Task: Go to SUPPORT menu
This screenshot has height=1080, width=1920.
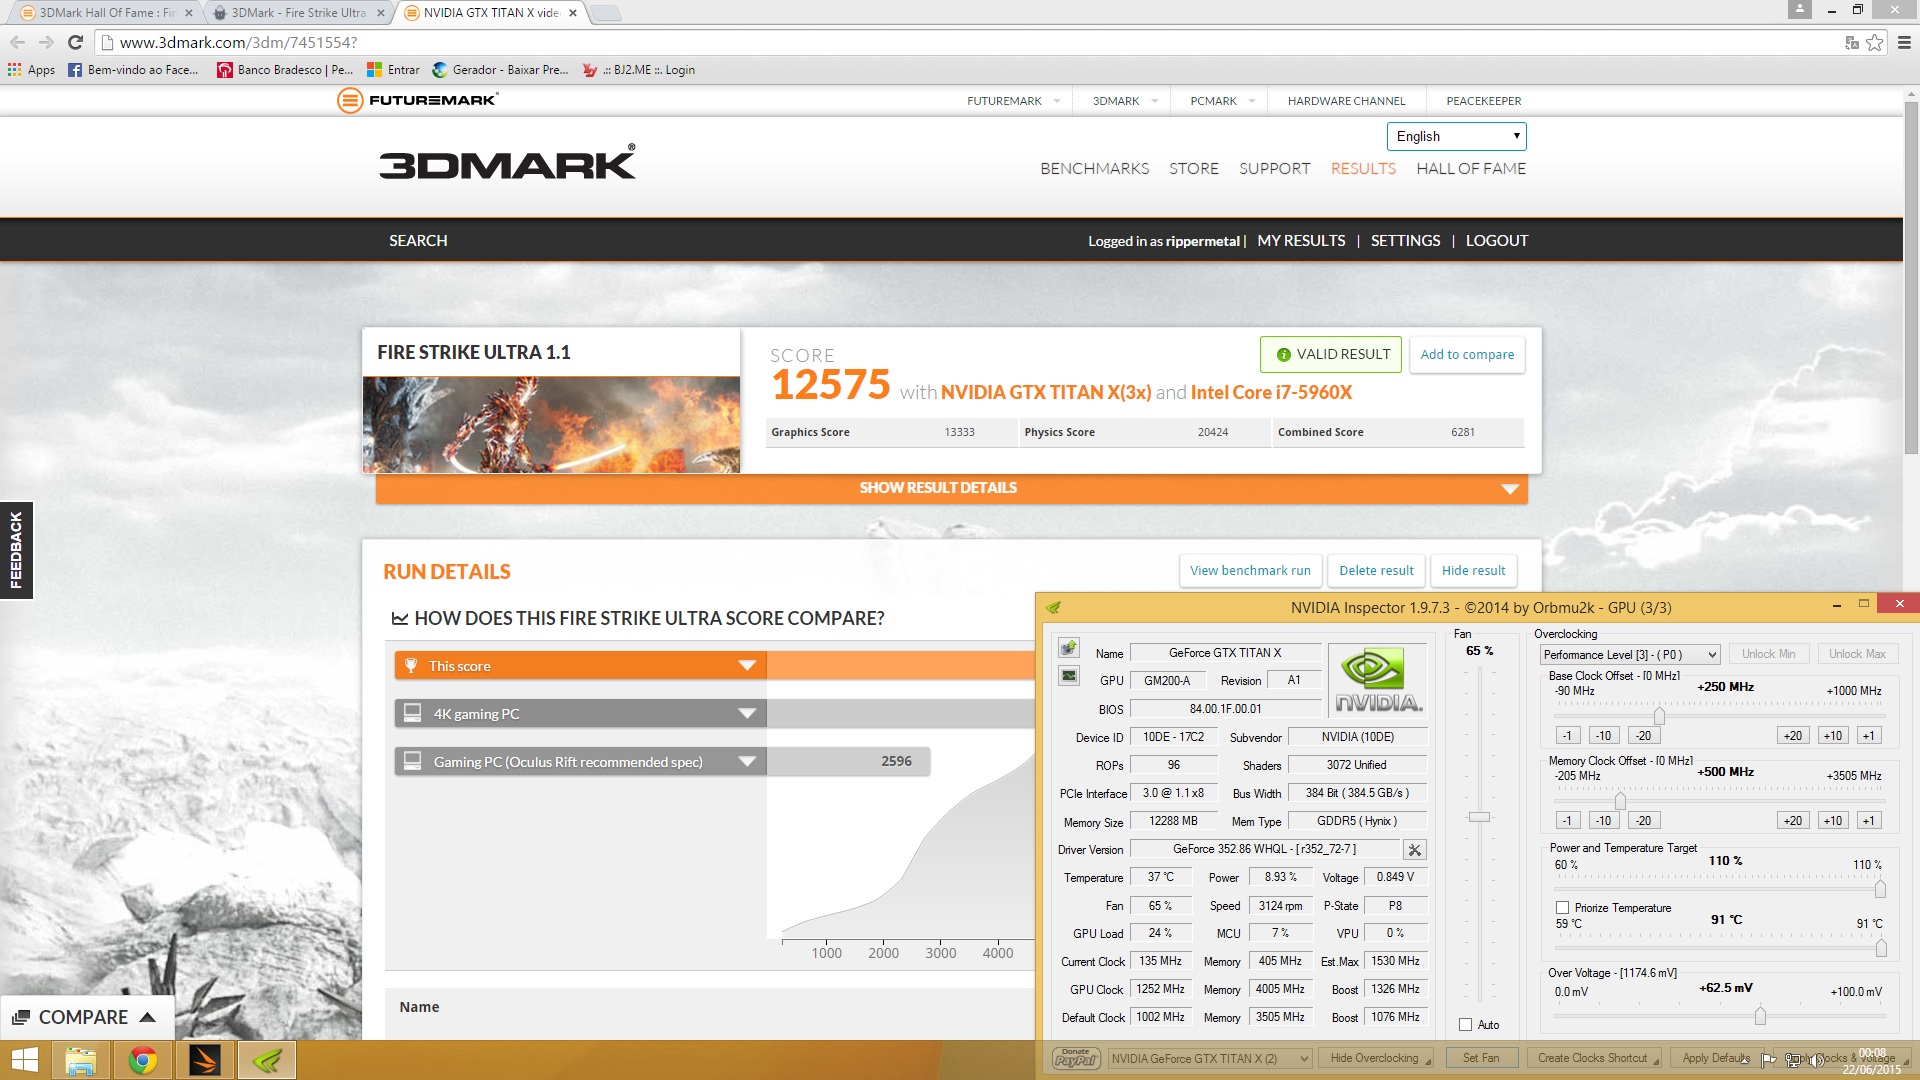Action: coord(1274,169)
